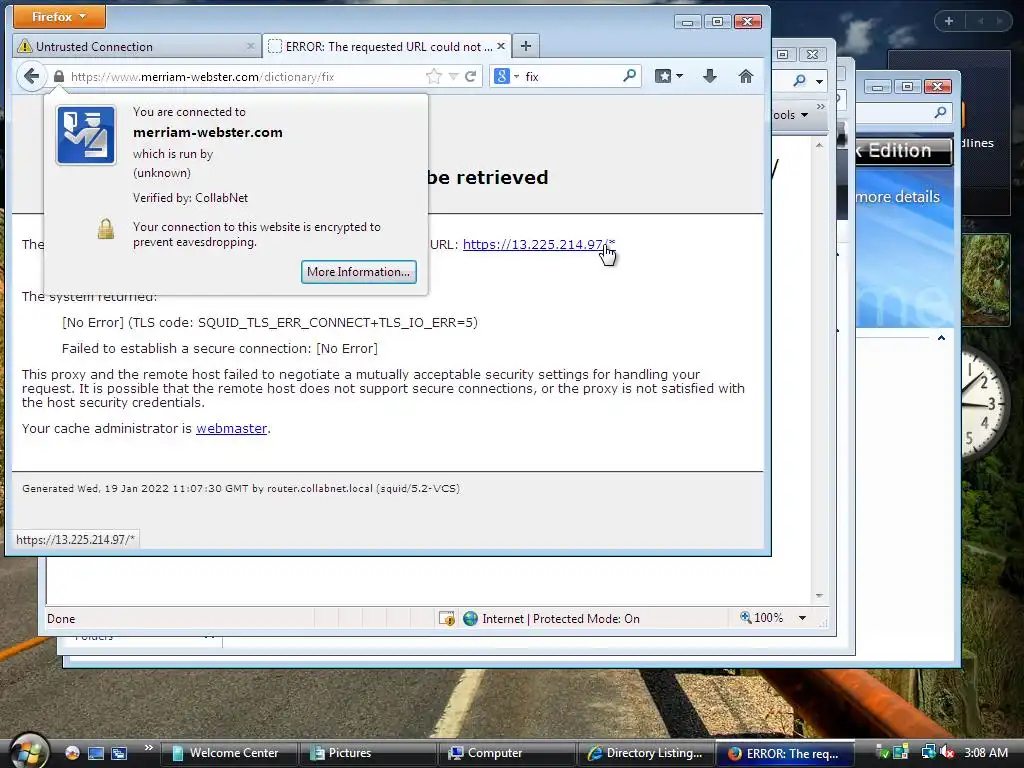1024x768 pixels.
Task: Expand Quick Launch overflow chevron
Action: click(148, 748)
